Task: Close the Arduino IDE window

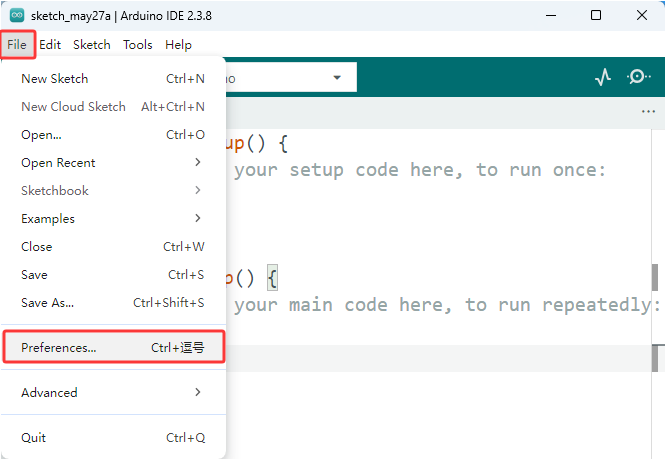Action: pos(642,16)
